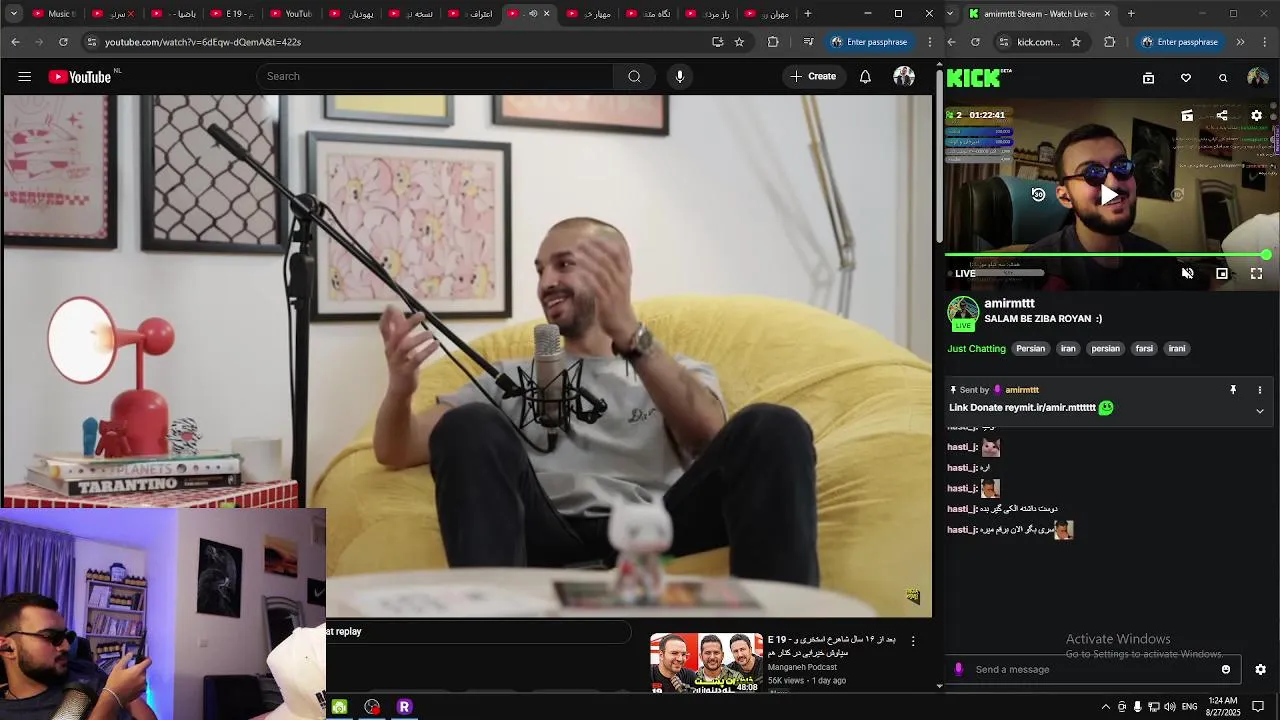Expand the pinned message chevron

(x=1259, y=411)
